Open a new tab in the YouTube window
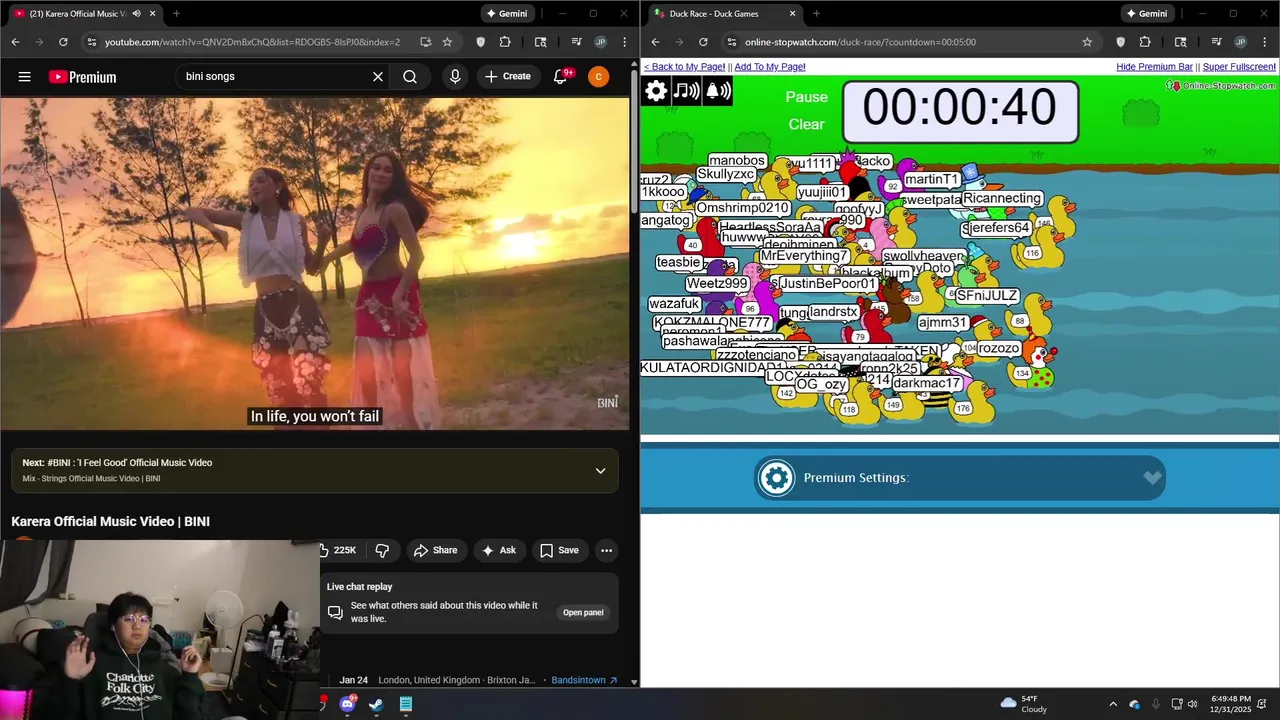The image size is (1280, 720). pos(176,14)
